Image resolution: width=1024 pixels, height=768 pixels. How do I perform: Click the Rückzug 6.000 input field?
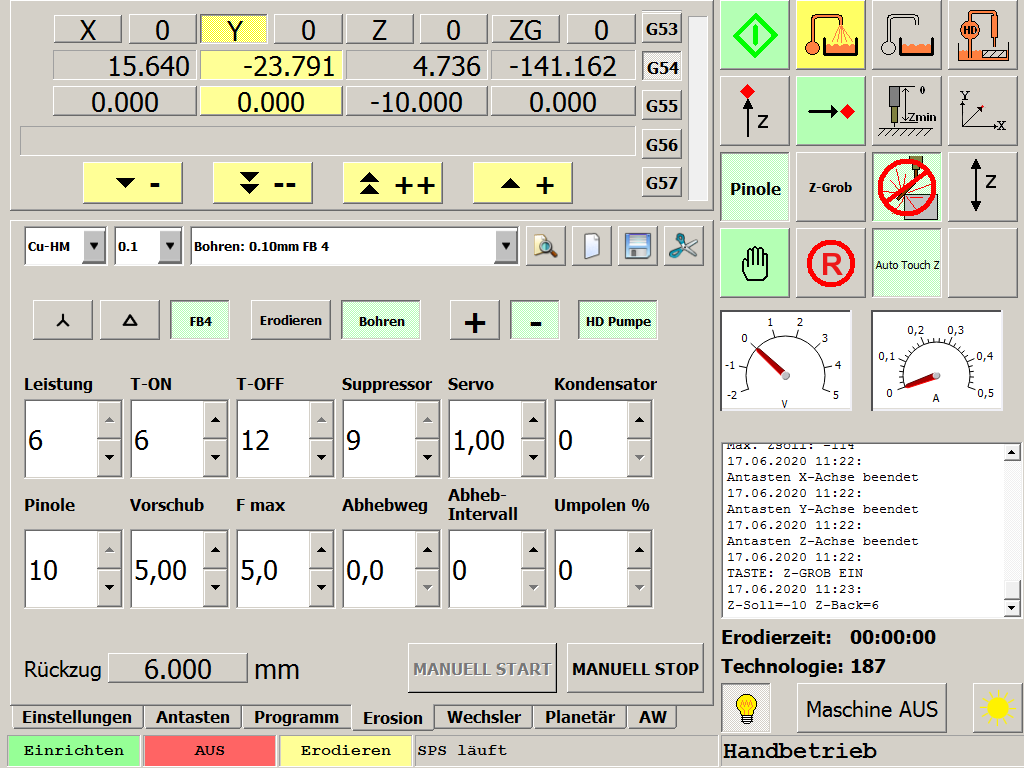click(x=178, y=668)
